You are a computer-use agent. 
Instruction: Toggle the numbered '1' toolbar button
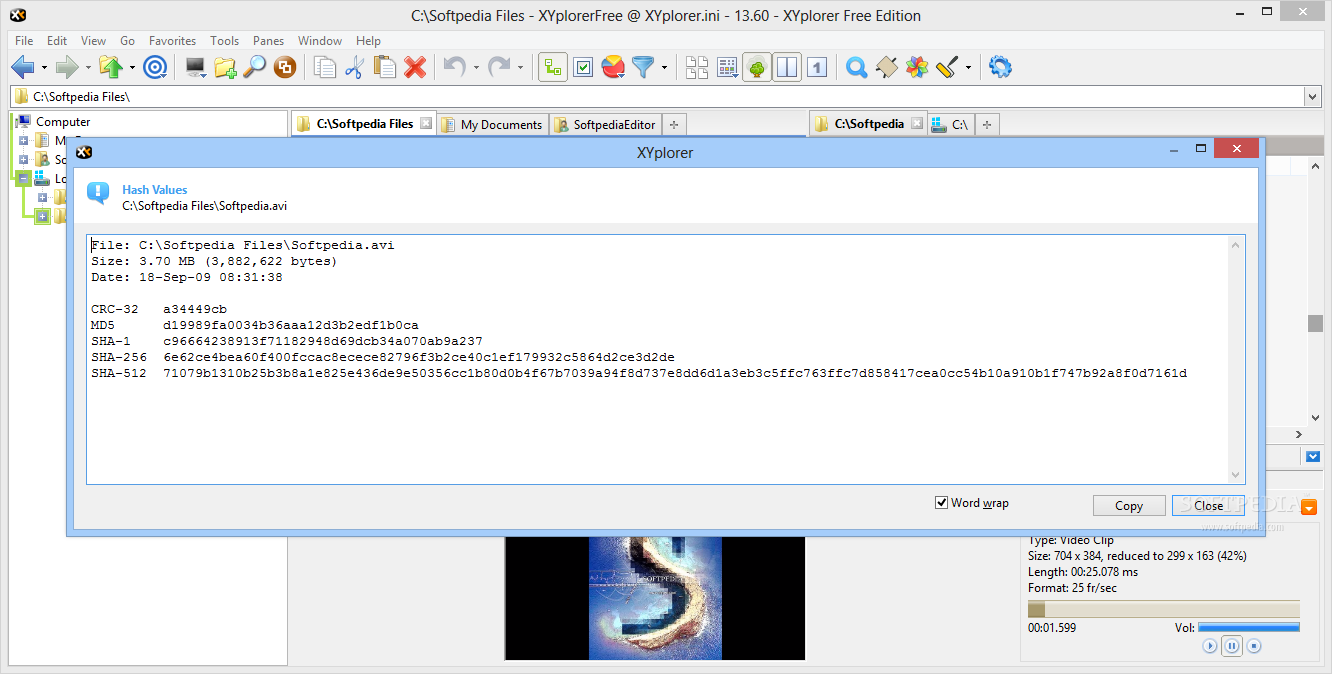tap(817, 67)
